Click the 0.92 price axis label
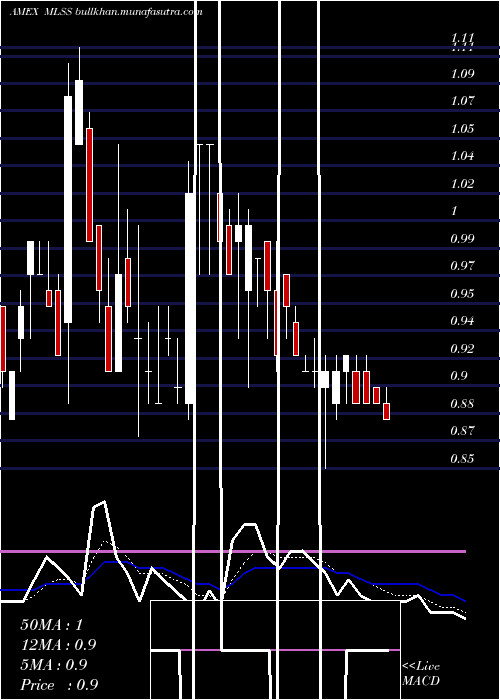 point(462,348)
